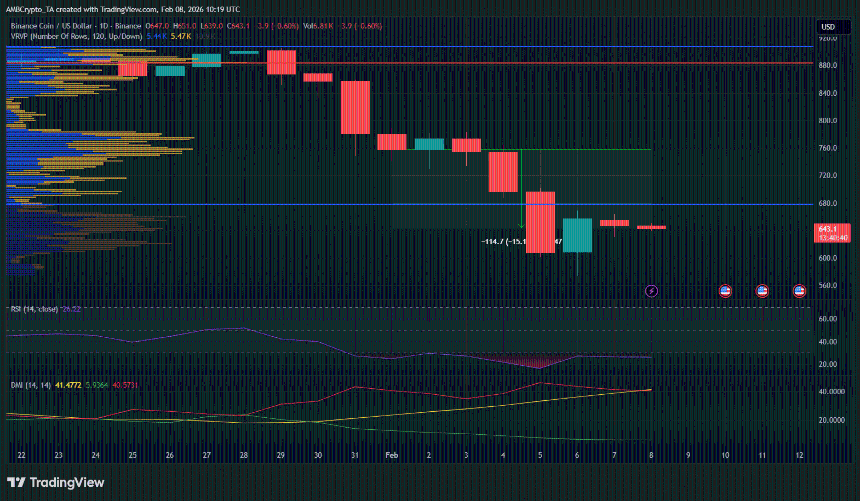Click the large red candle on the 31st
Image resolution: width=860 pixels, height=501 pixels.
(x=356, y=107)
